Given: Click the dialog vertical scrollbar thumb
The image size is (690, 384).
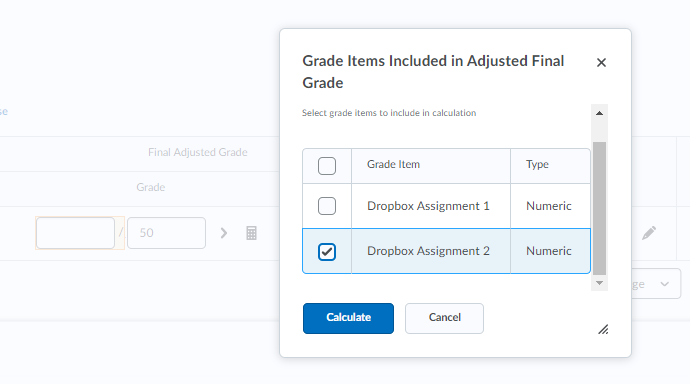Looking at the screenshot, I should click(599, 208).
